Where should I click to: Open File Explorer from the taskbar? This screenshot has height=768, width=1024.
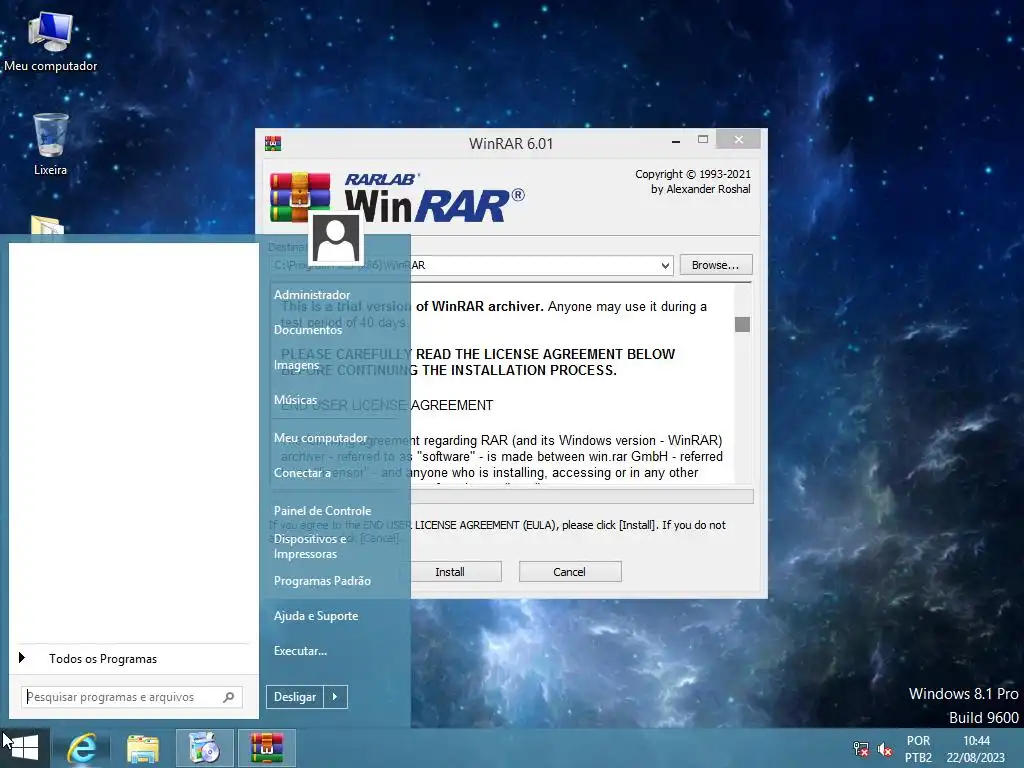143,748
